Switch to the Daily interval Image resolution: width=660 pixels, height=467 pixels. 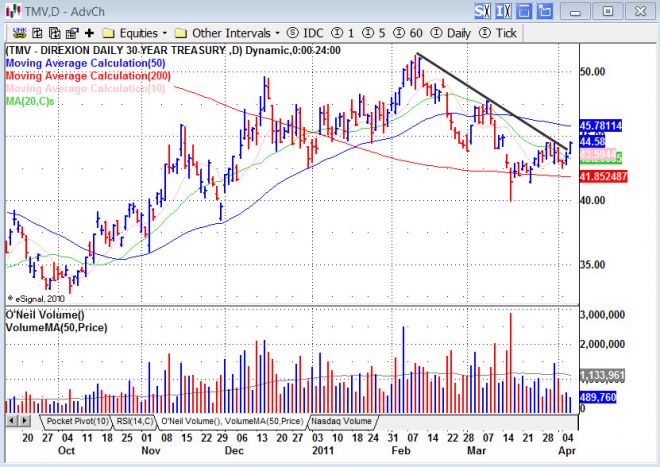pyautogui.click(x=451, y=33)
